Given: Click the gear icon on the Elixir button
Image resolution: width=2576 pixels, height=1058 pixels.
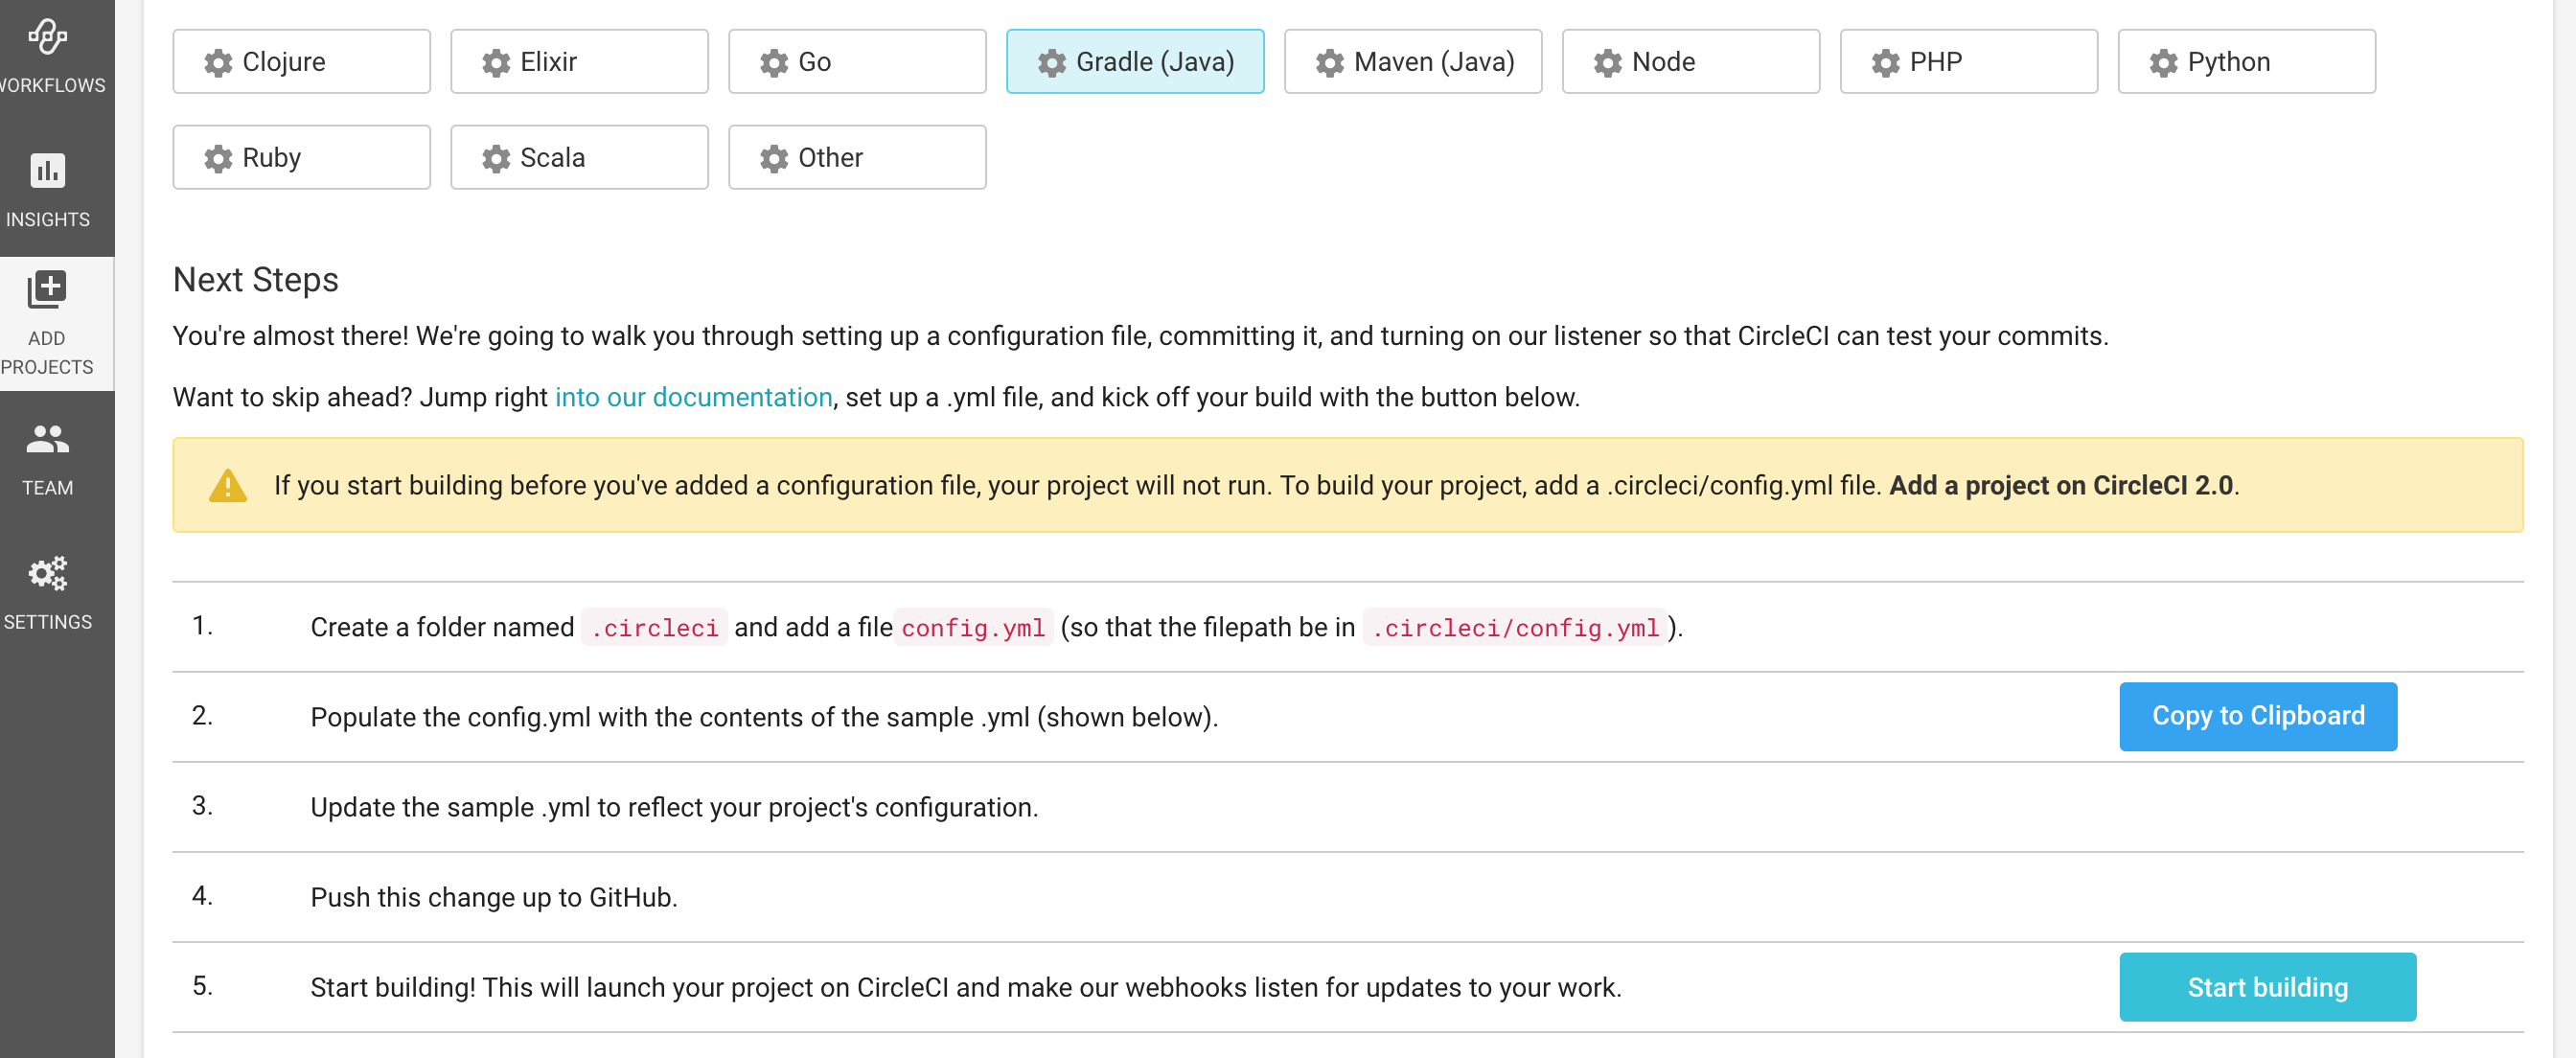Looking at the screenshot, I should (496, 63).
